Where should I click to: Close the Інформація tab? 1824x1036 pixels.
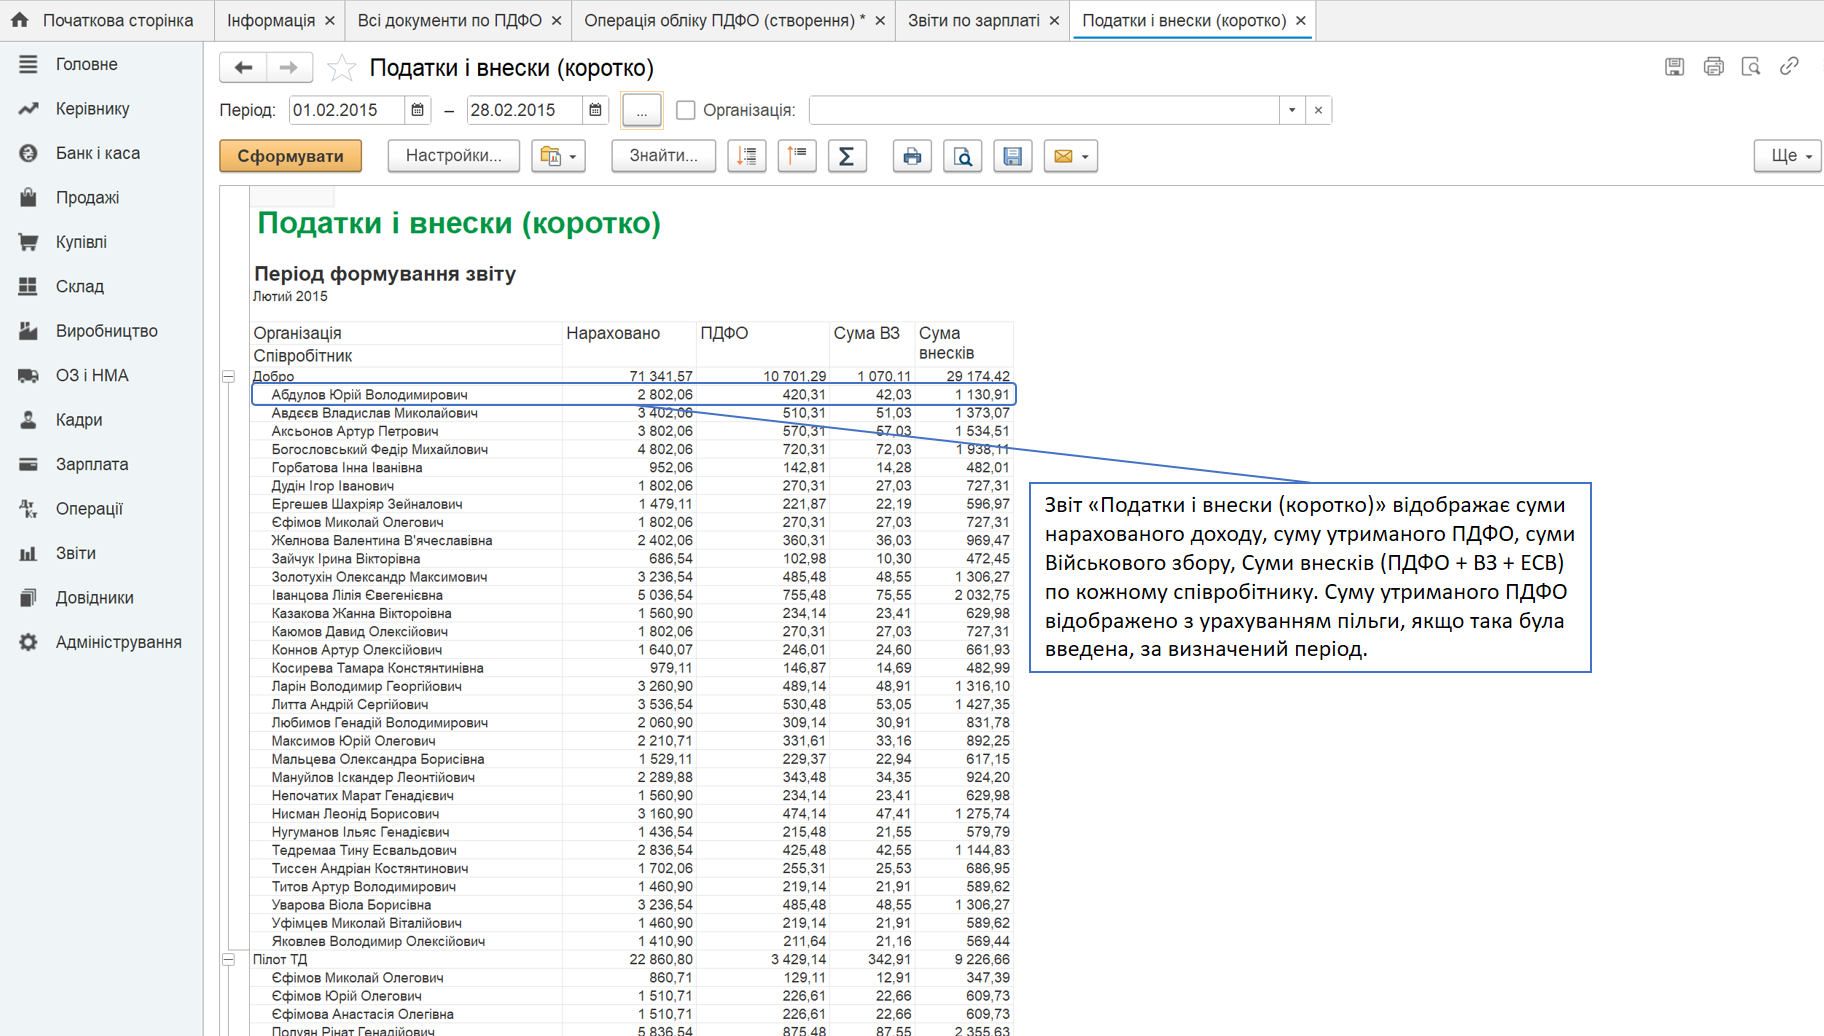(330, 20)
